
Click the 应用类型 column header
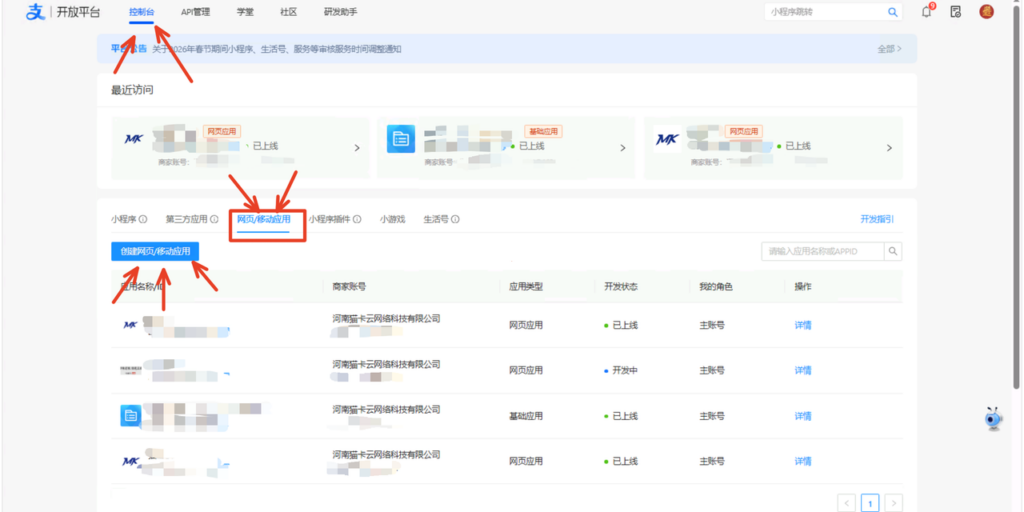tap(526, 287)
